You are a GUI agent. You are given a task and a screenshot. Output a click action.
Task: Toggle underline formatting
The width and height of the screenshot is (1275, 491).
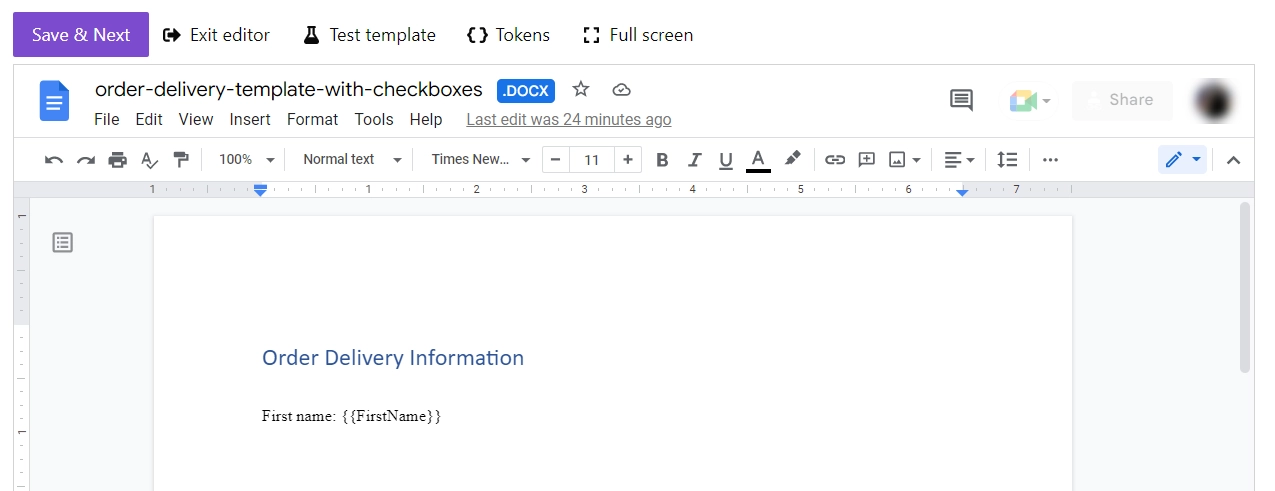[x=726, y=160]
